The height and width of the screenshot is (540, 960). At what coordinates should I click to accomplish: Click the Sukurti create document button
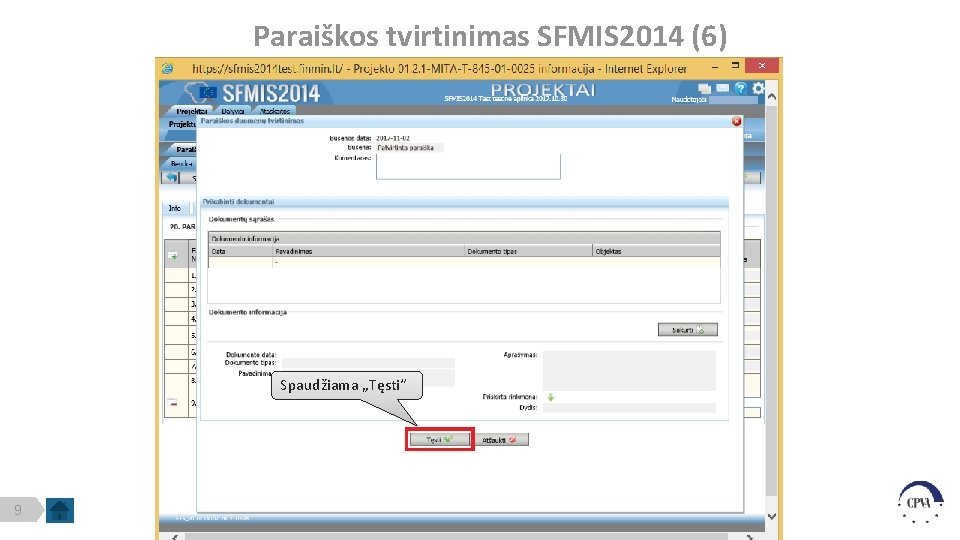click(688, 330)
